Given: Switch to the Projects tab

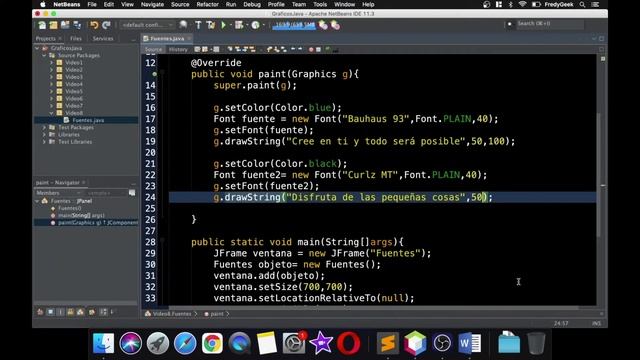Looking at the screenshot, I should click(x=45, y=38).
